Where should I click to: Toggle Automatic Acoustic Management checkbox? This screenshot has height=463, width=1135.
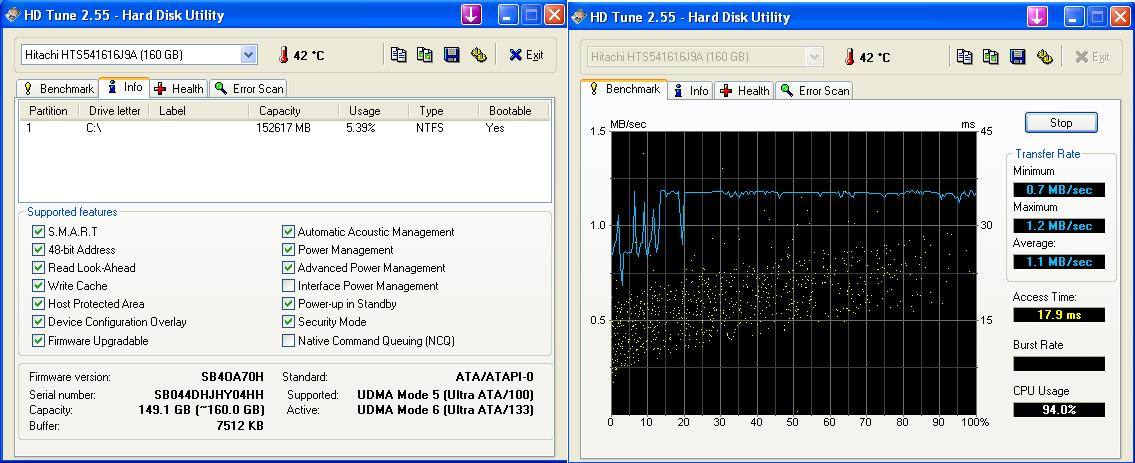click(288, 232)
